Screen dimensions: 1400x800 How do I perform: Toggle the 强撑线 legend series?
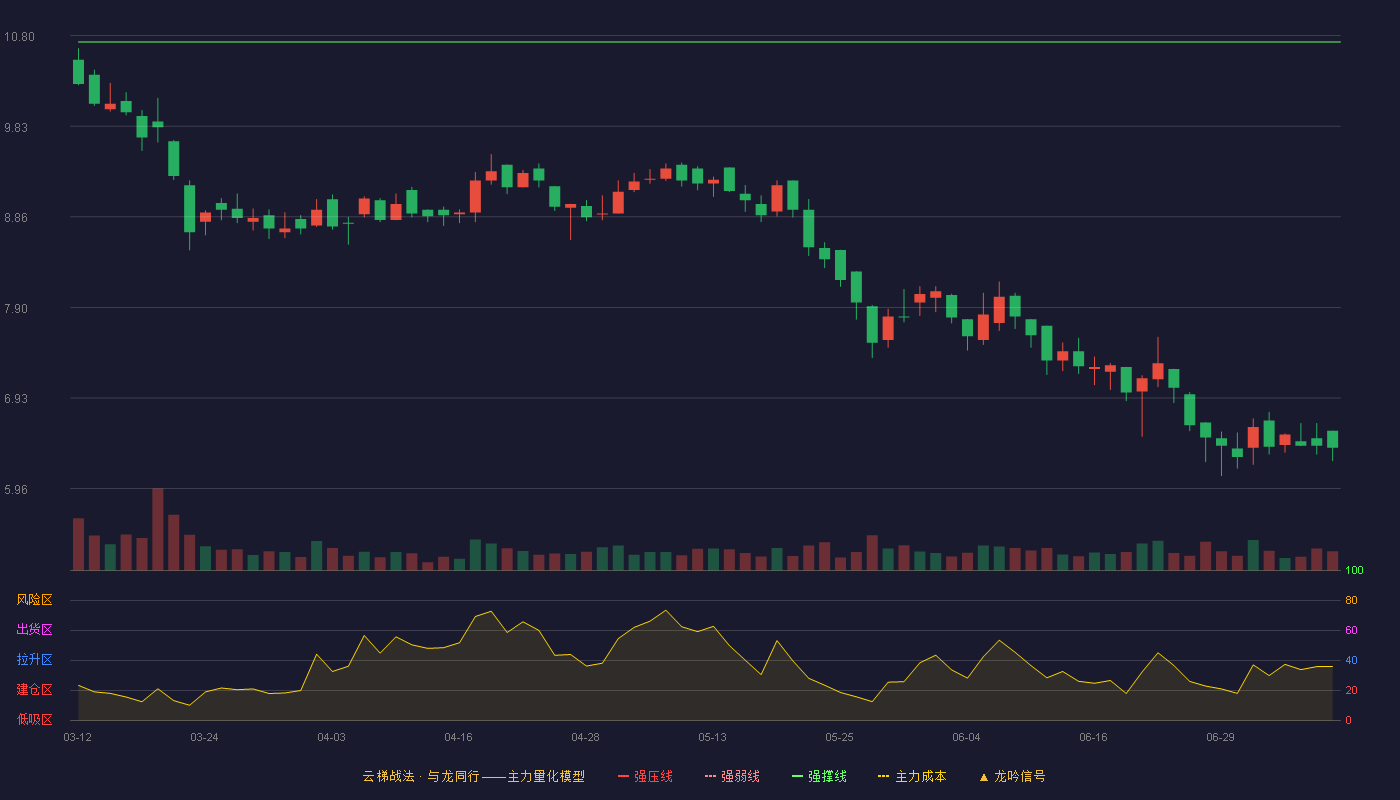pos(819,776)
